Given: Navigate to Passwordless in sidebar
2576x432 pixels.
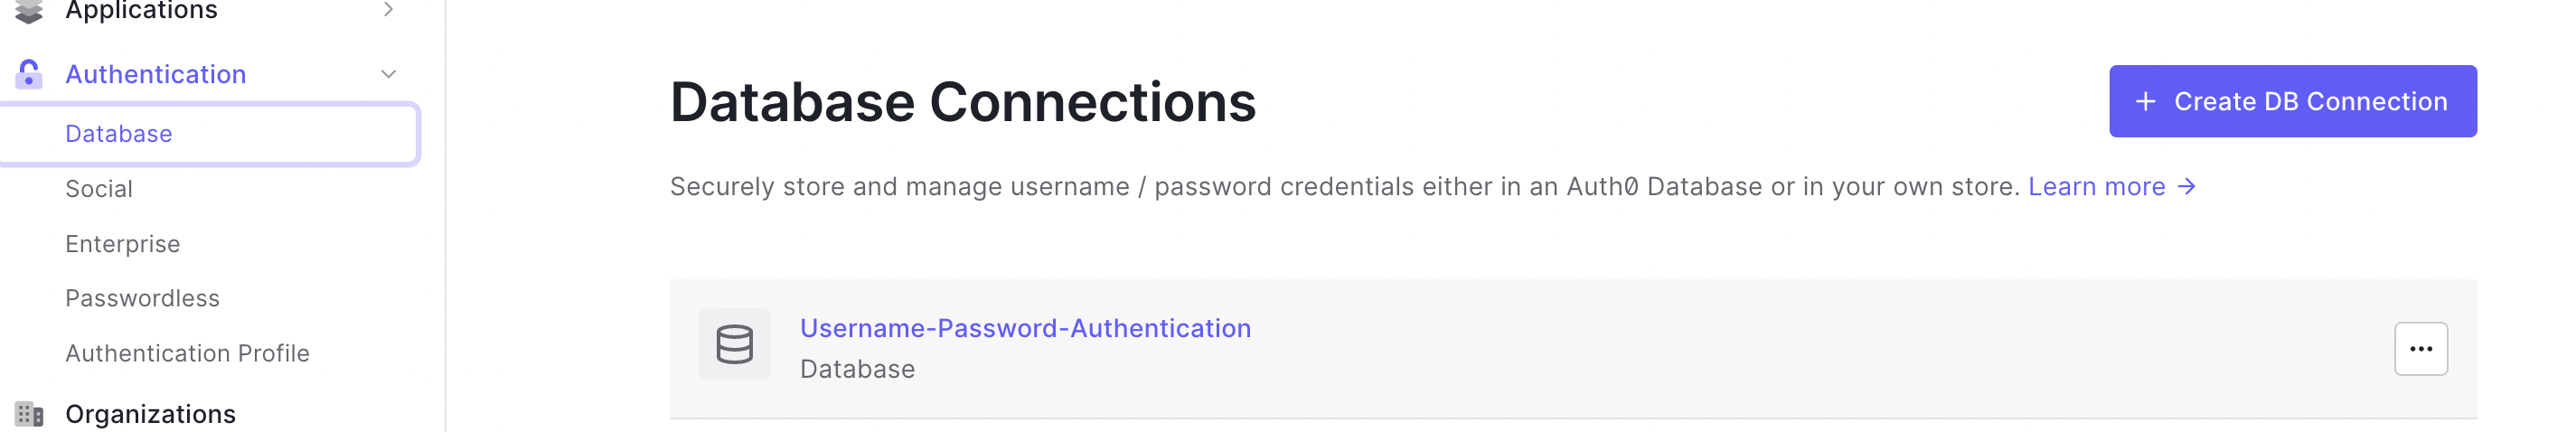Looking at the screenshot, I should tap(142, 298).
